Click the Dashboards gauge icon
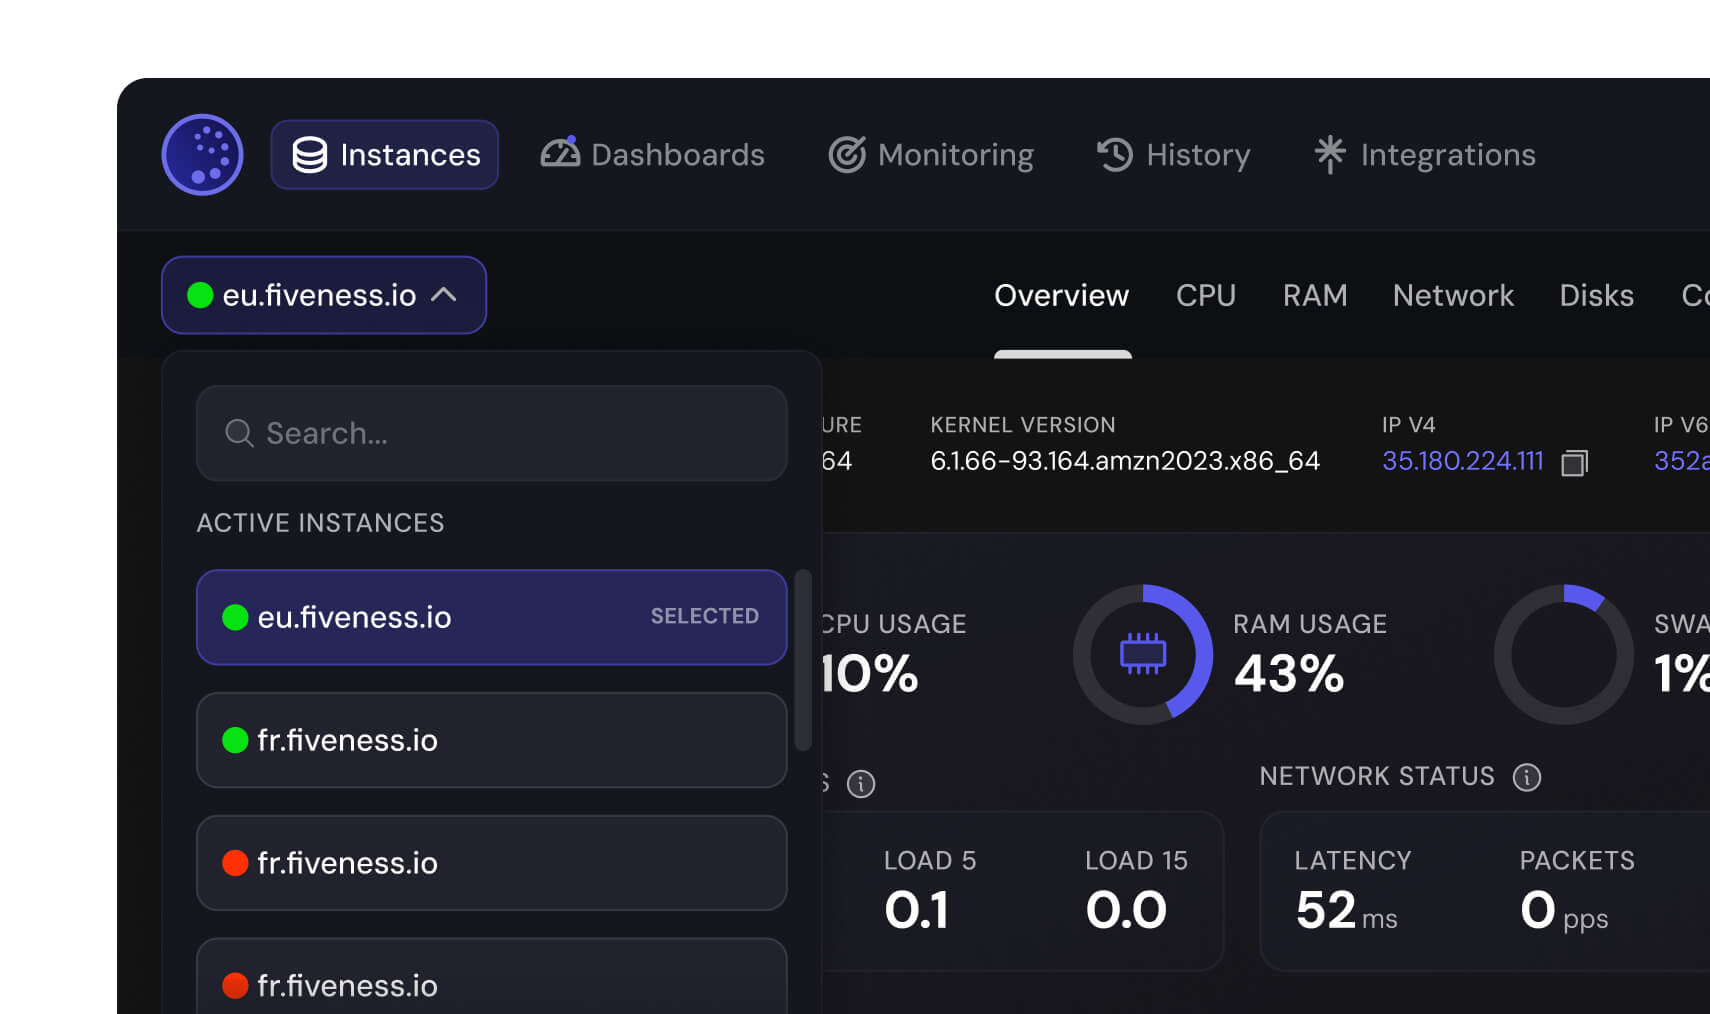Image resolution: width=1710 pixels, height=1014 pixels. (560, 153)
